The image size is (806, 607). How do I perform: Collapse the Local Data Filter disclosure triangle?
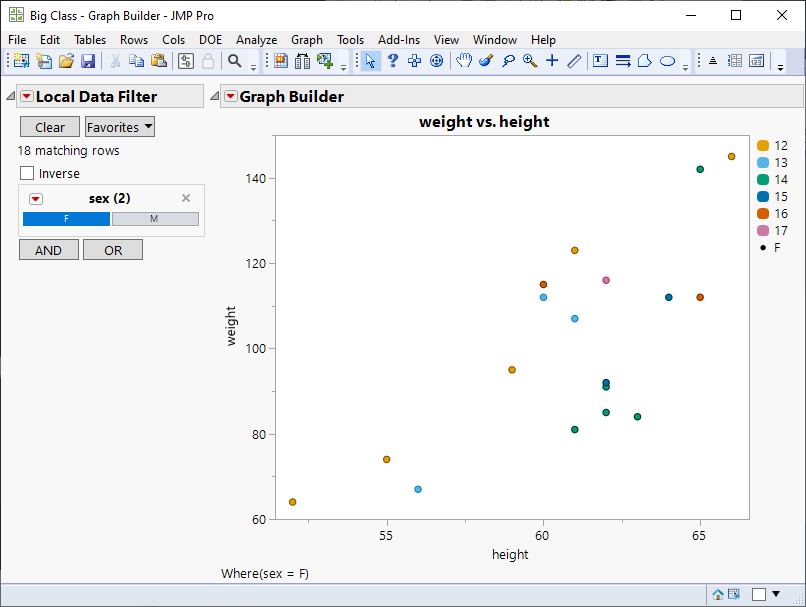click(x=10, y=96)
